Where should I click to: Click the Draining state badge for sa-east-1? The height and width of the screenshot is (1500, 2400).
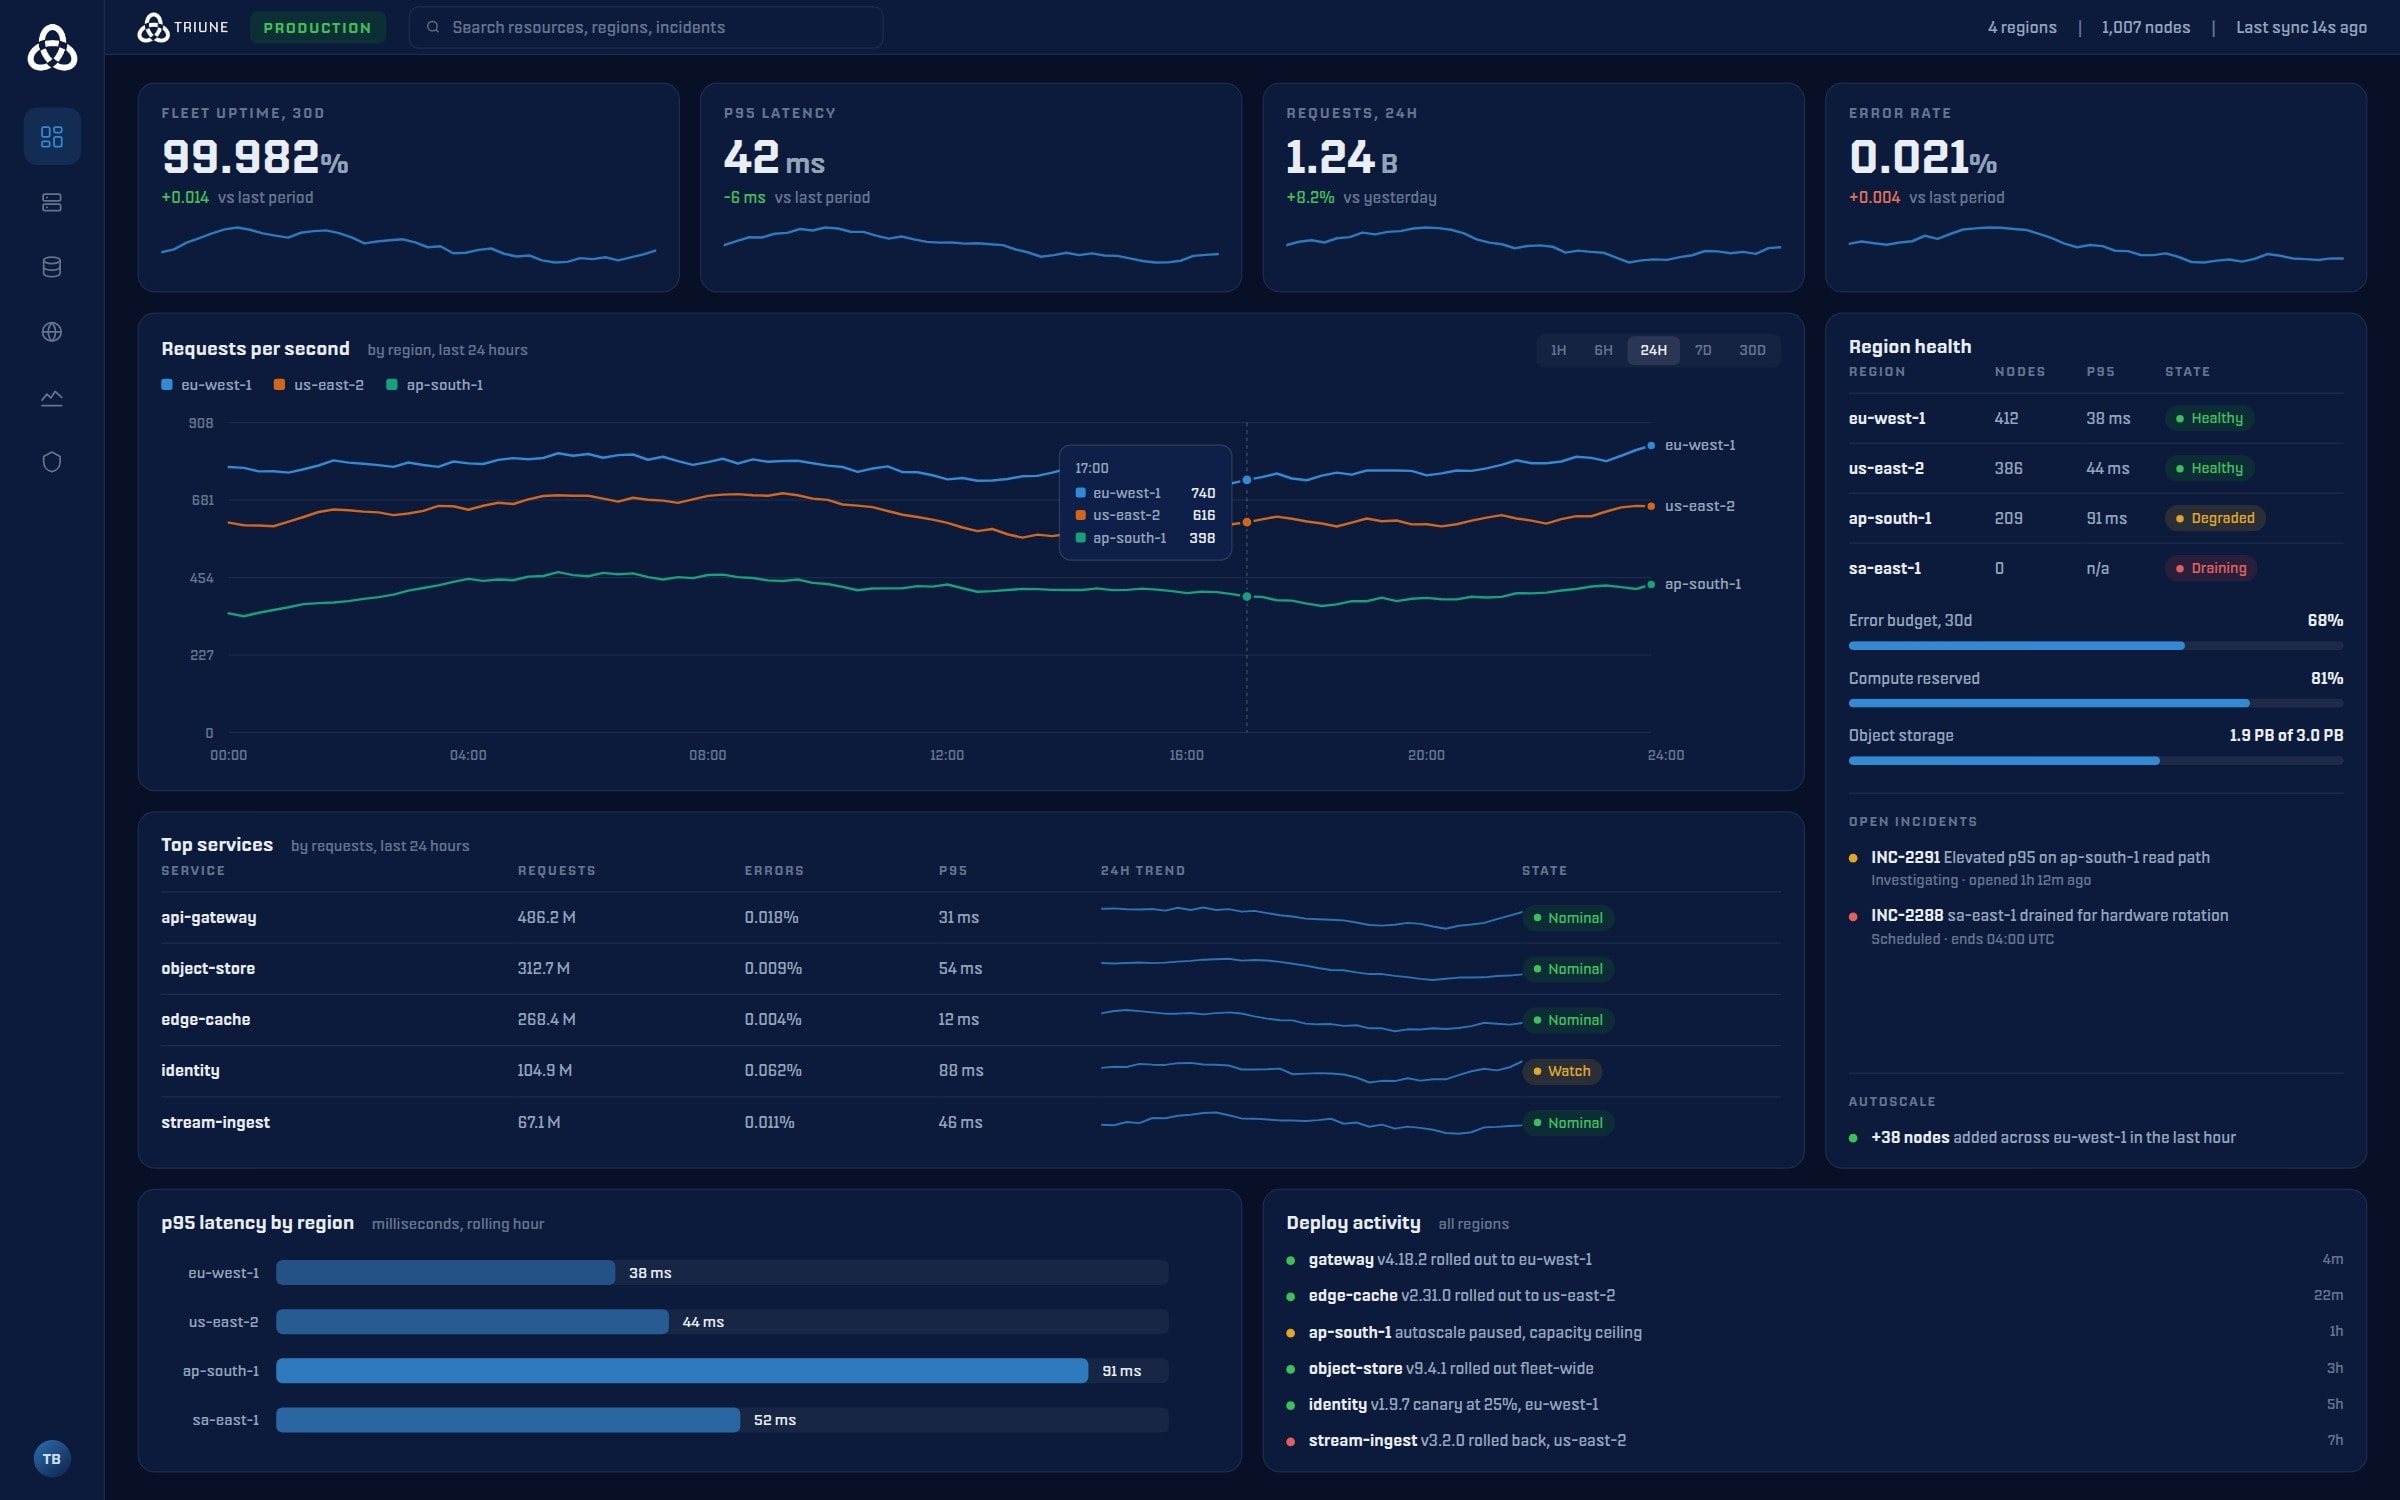(x=2210, y=568)
